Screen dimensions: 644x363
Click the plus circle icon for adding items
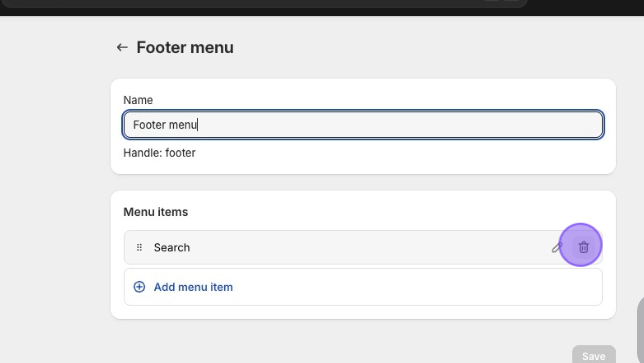click(139, 287)
